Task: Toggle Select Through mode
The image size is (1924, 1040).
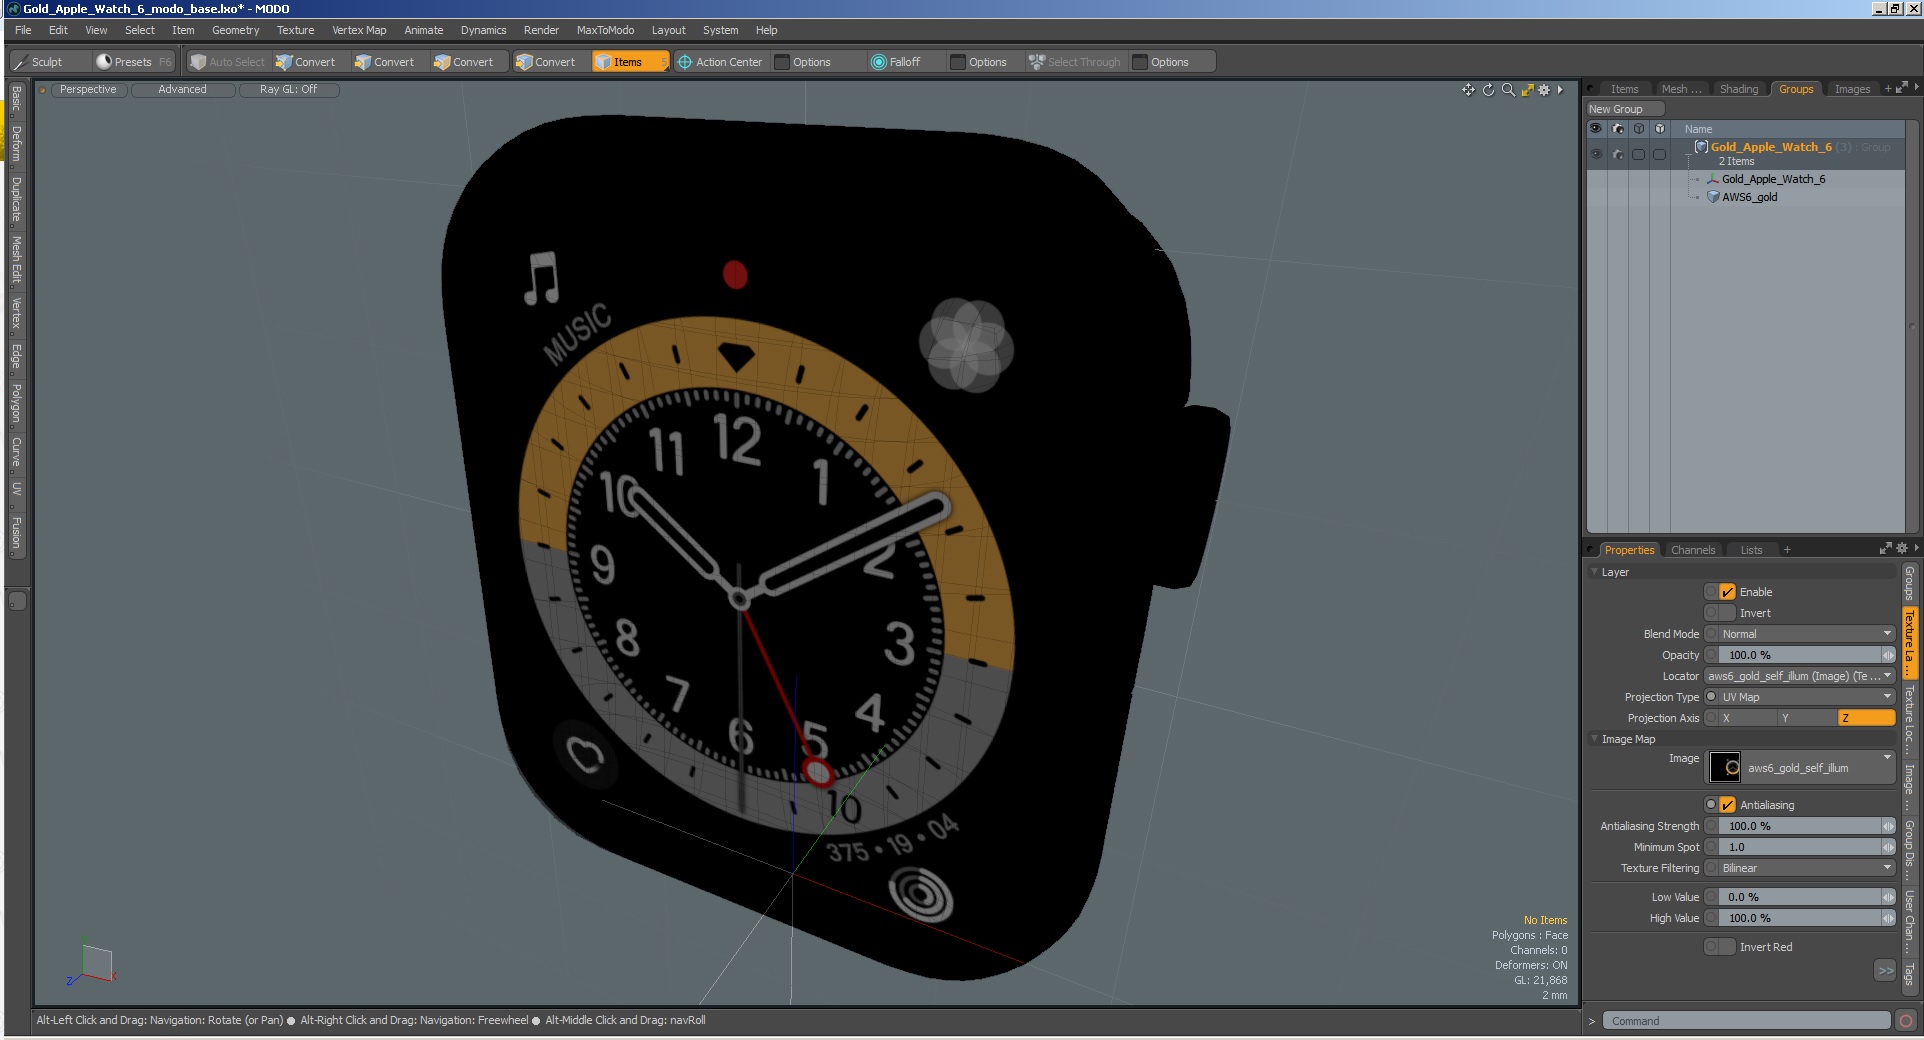Action: [x=1075, y=62]
